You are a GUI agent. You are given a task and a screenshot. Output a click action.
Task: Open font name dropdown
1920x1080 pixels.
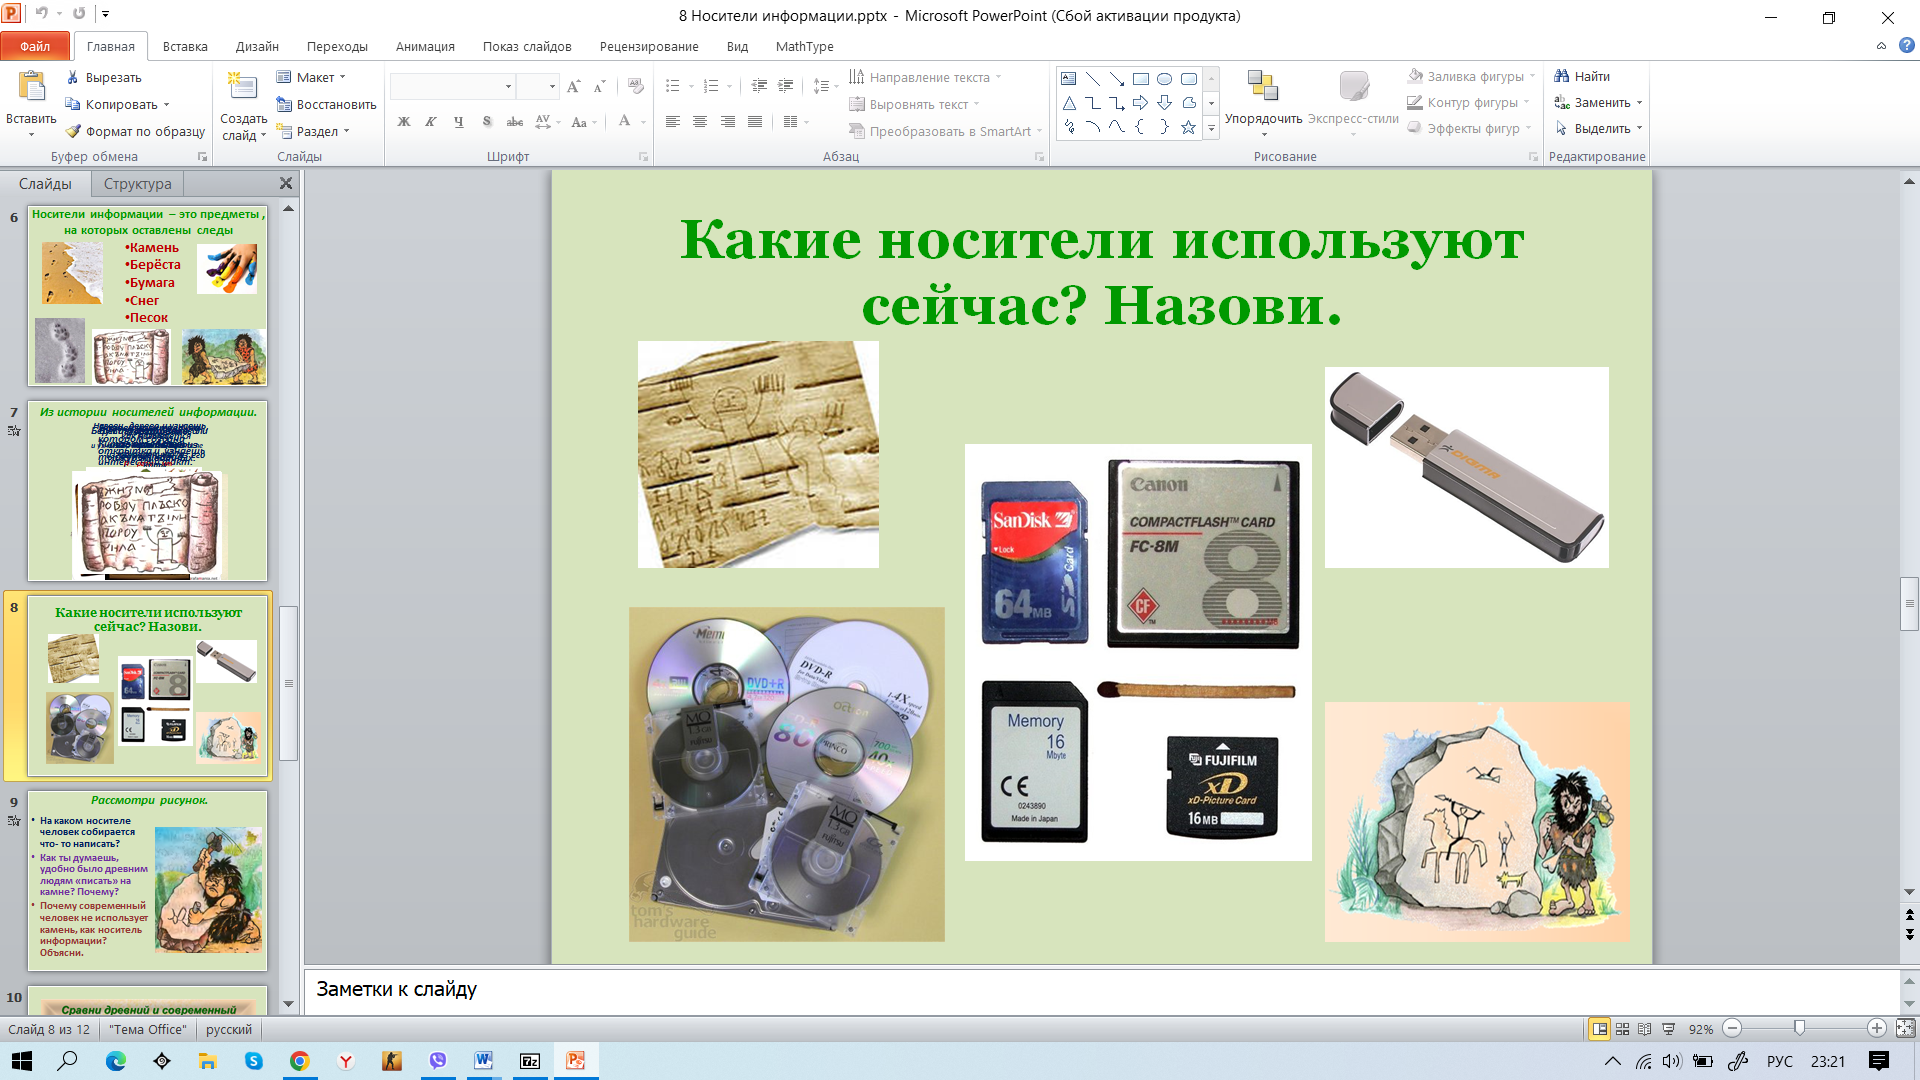coord(508,87)
